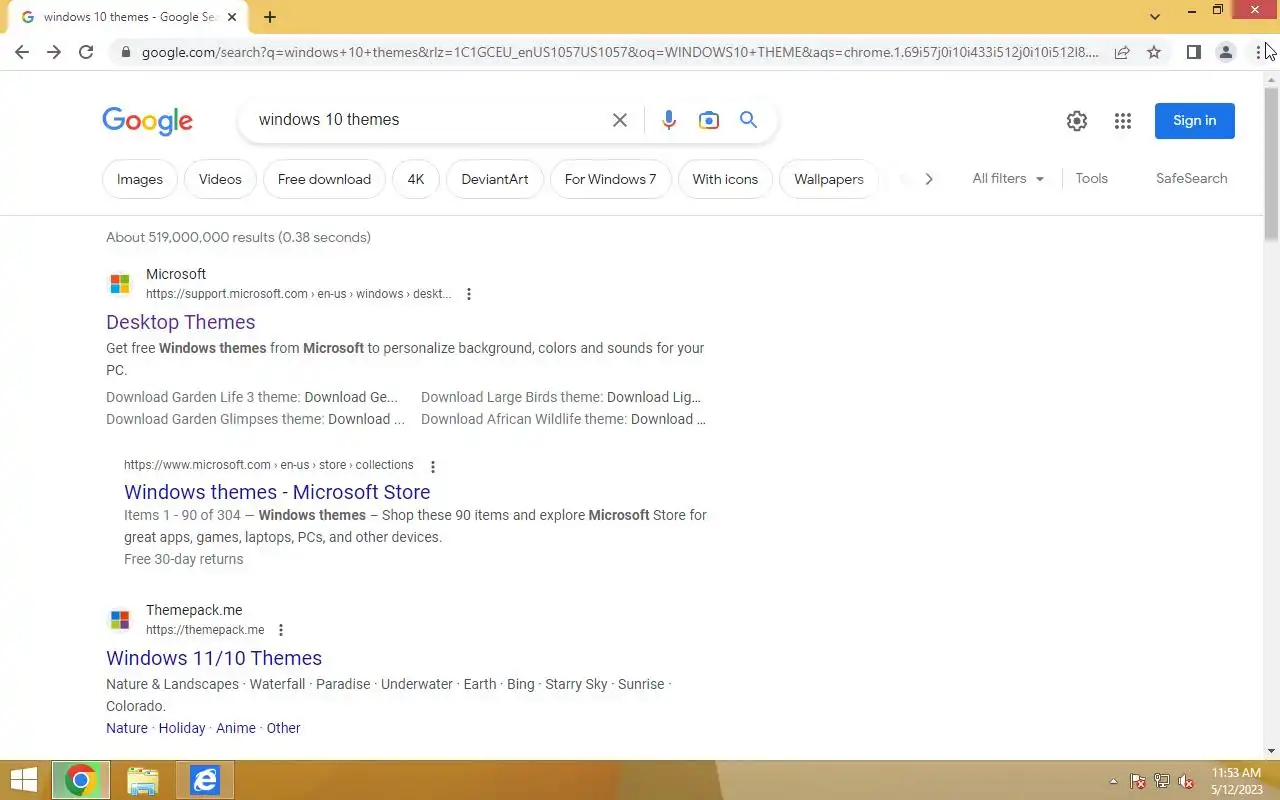The width and height of the screenshot is (1280, 800).
Task: Open the Other sitelink
Action: click(284, 728)
